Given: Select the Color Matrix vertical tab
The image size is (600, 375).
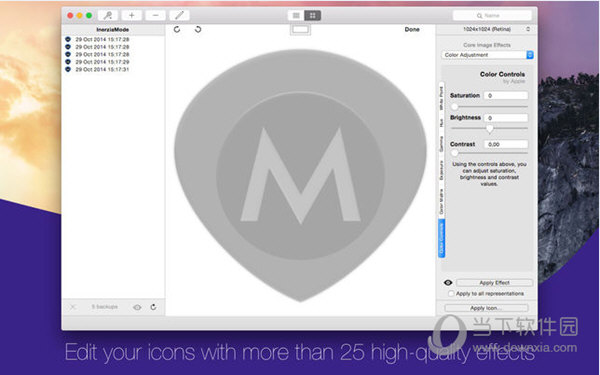Looking at the screenshot, I should click(x=441, y=201).
